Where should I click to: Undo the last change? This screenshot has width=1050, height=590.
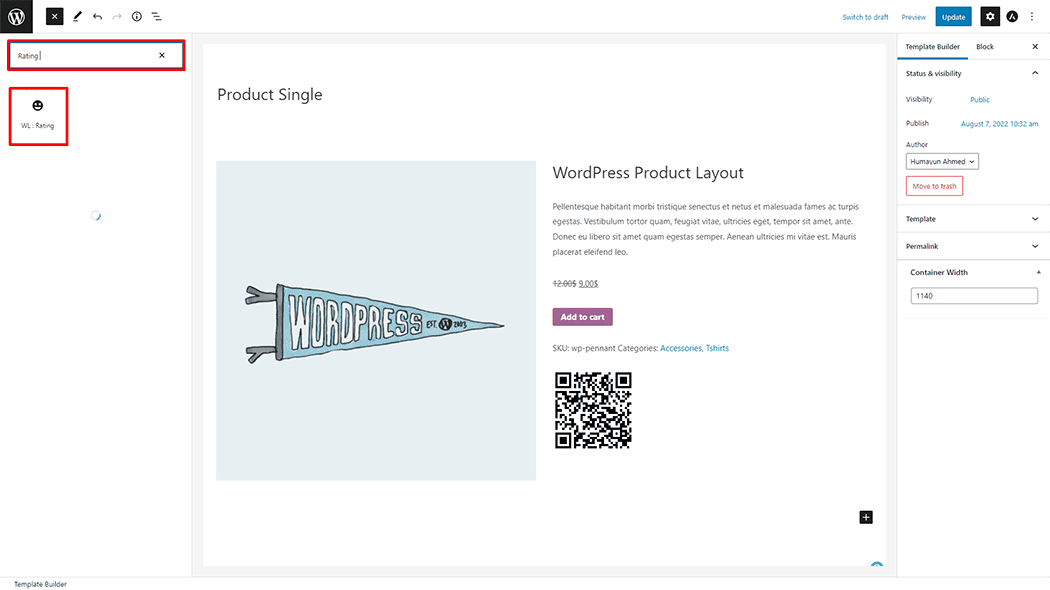click(97, 16)
